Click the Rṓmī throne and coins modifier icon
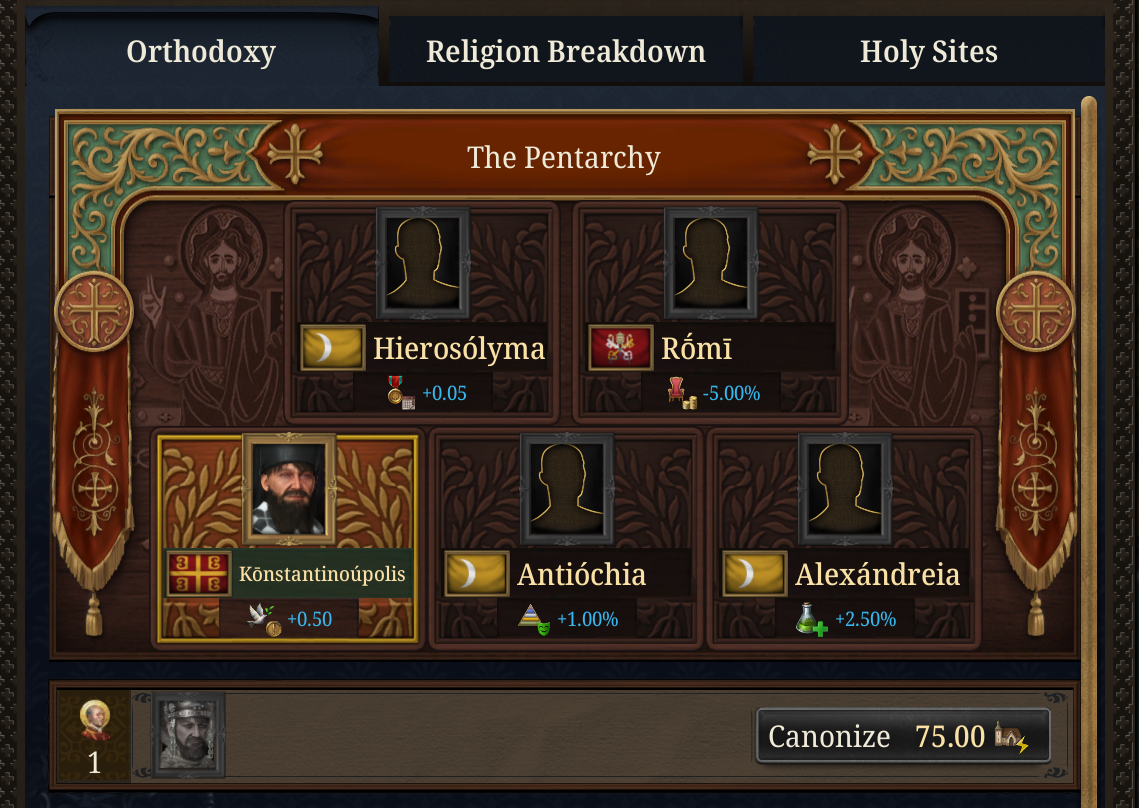Viewport: 1139px width, 808px height. click(x=682, y=393)
